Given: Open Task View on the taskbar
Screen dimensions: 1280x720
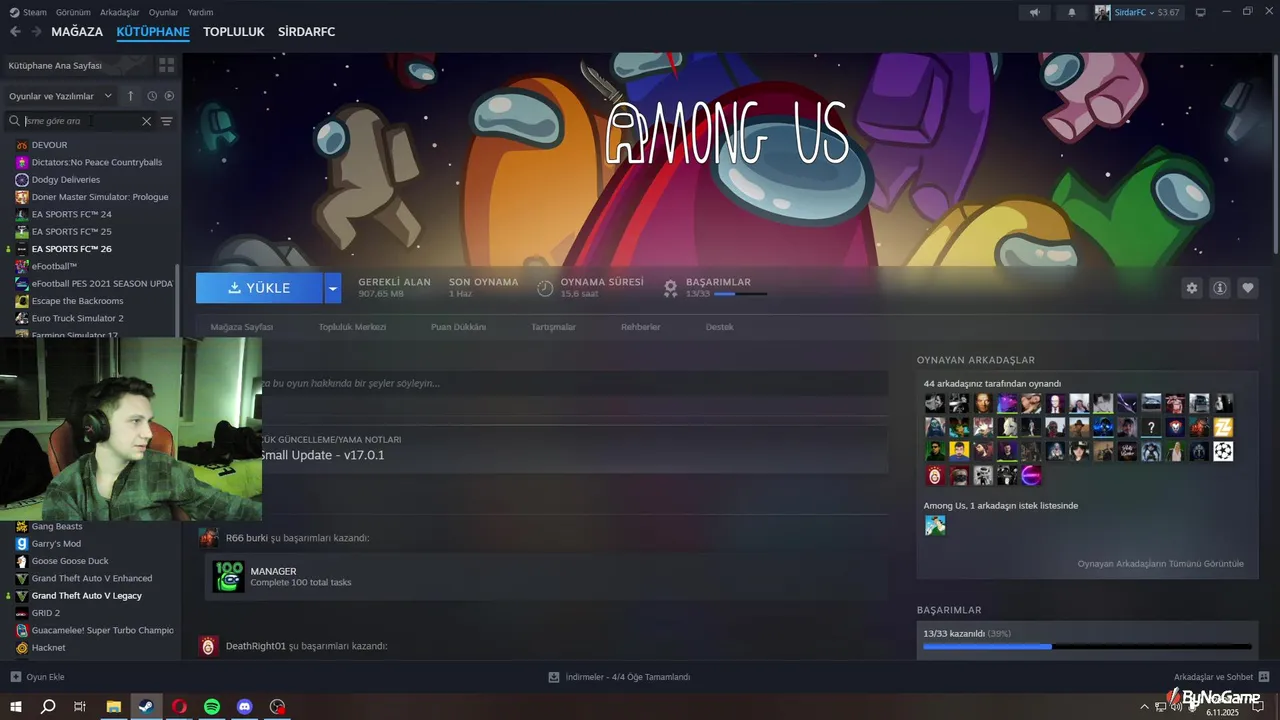Looking at the screenshot, I should (x=80, y=706).
